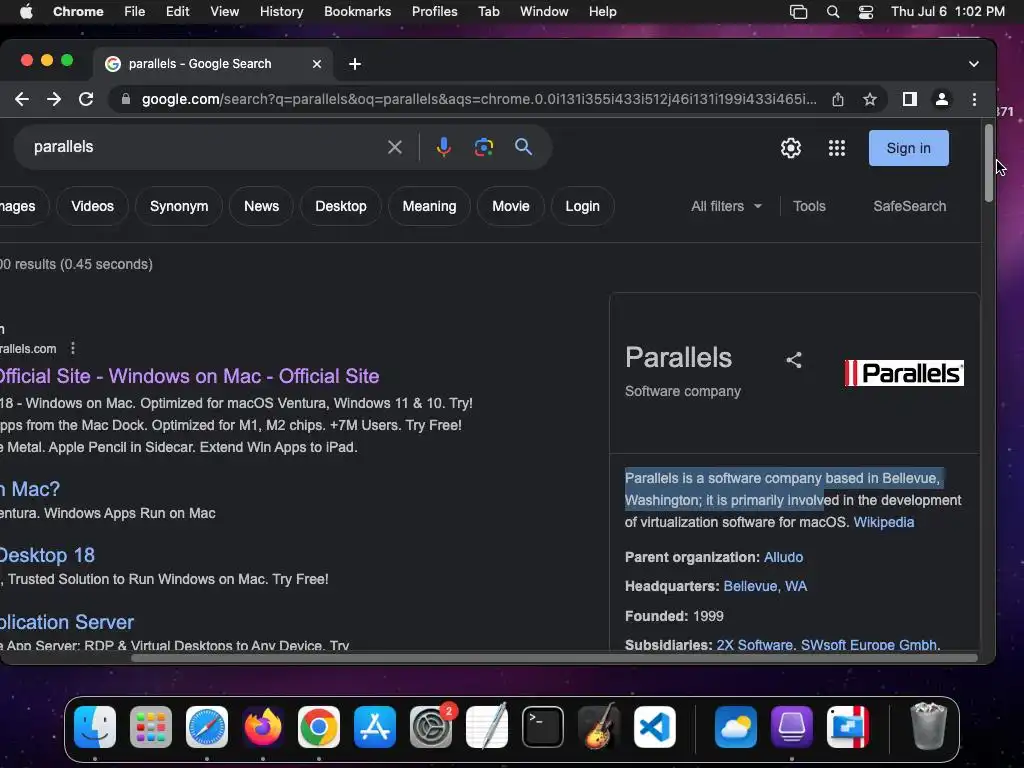
Task: Click the vertical page scrollbar
Action: coord(989,163)
